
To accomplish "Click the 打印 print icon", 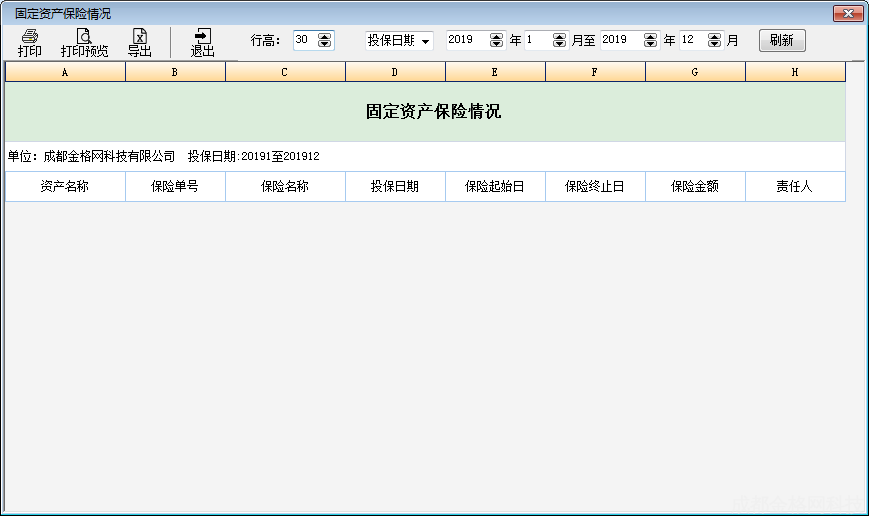I will (x=30, y=42).
